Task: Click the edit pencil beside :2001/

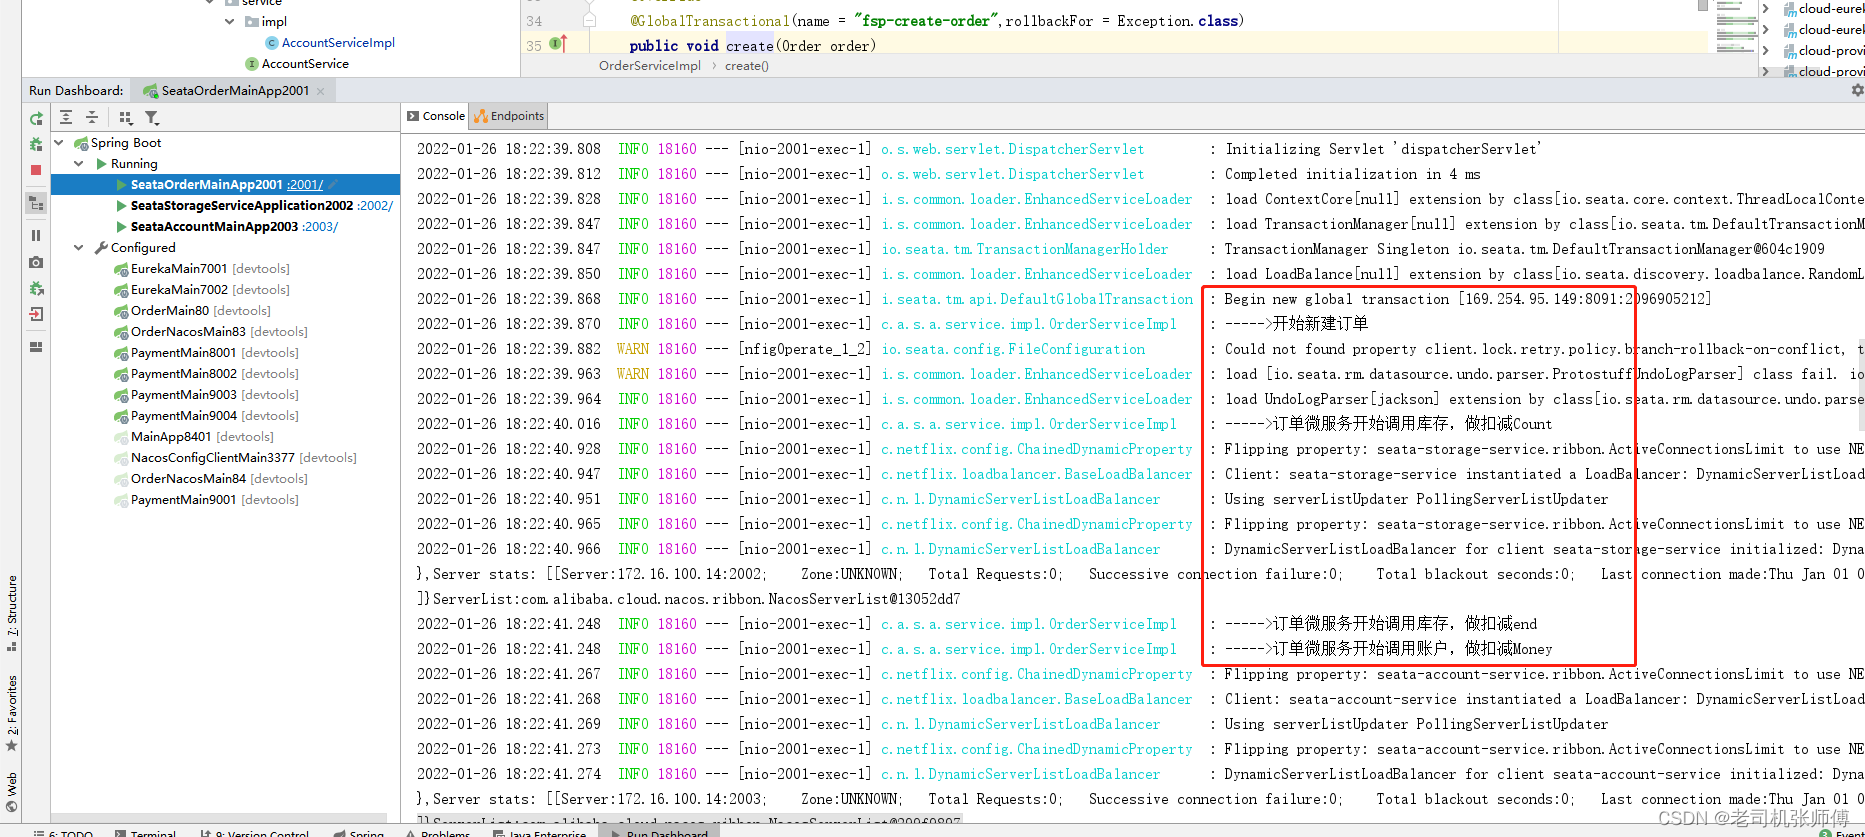Action: (333, 185)
